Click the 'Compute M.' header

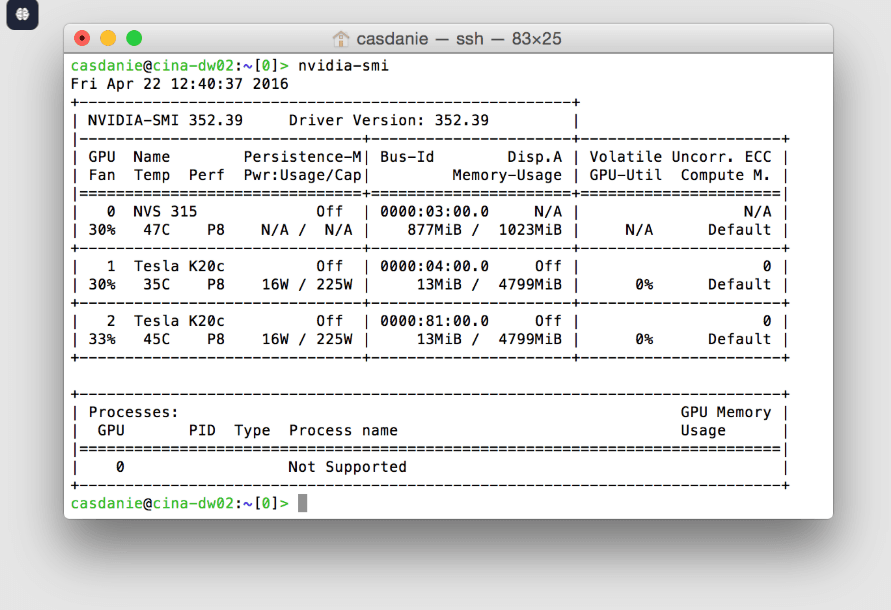coord(726,175)
